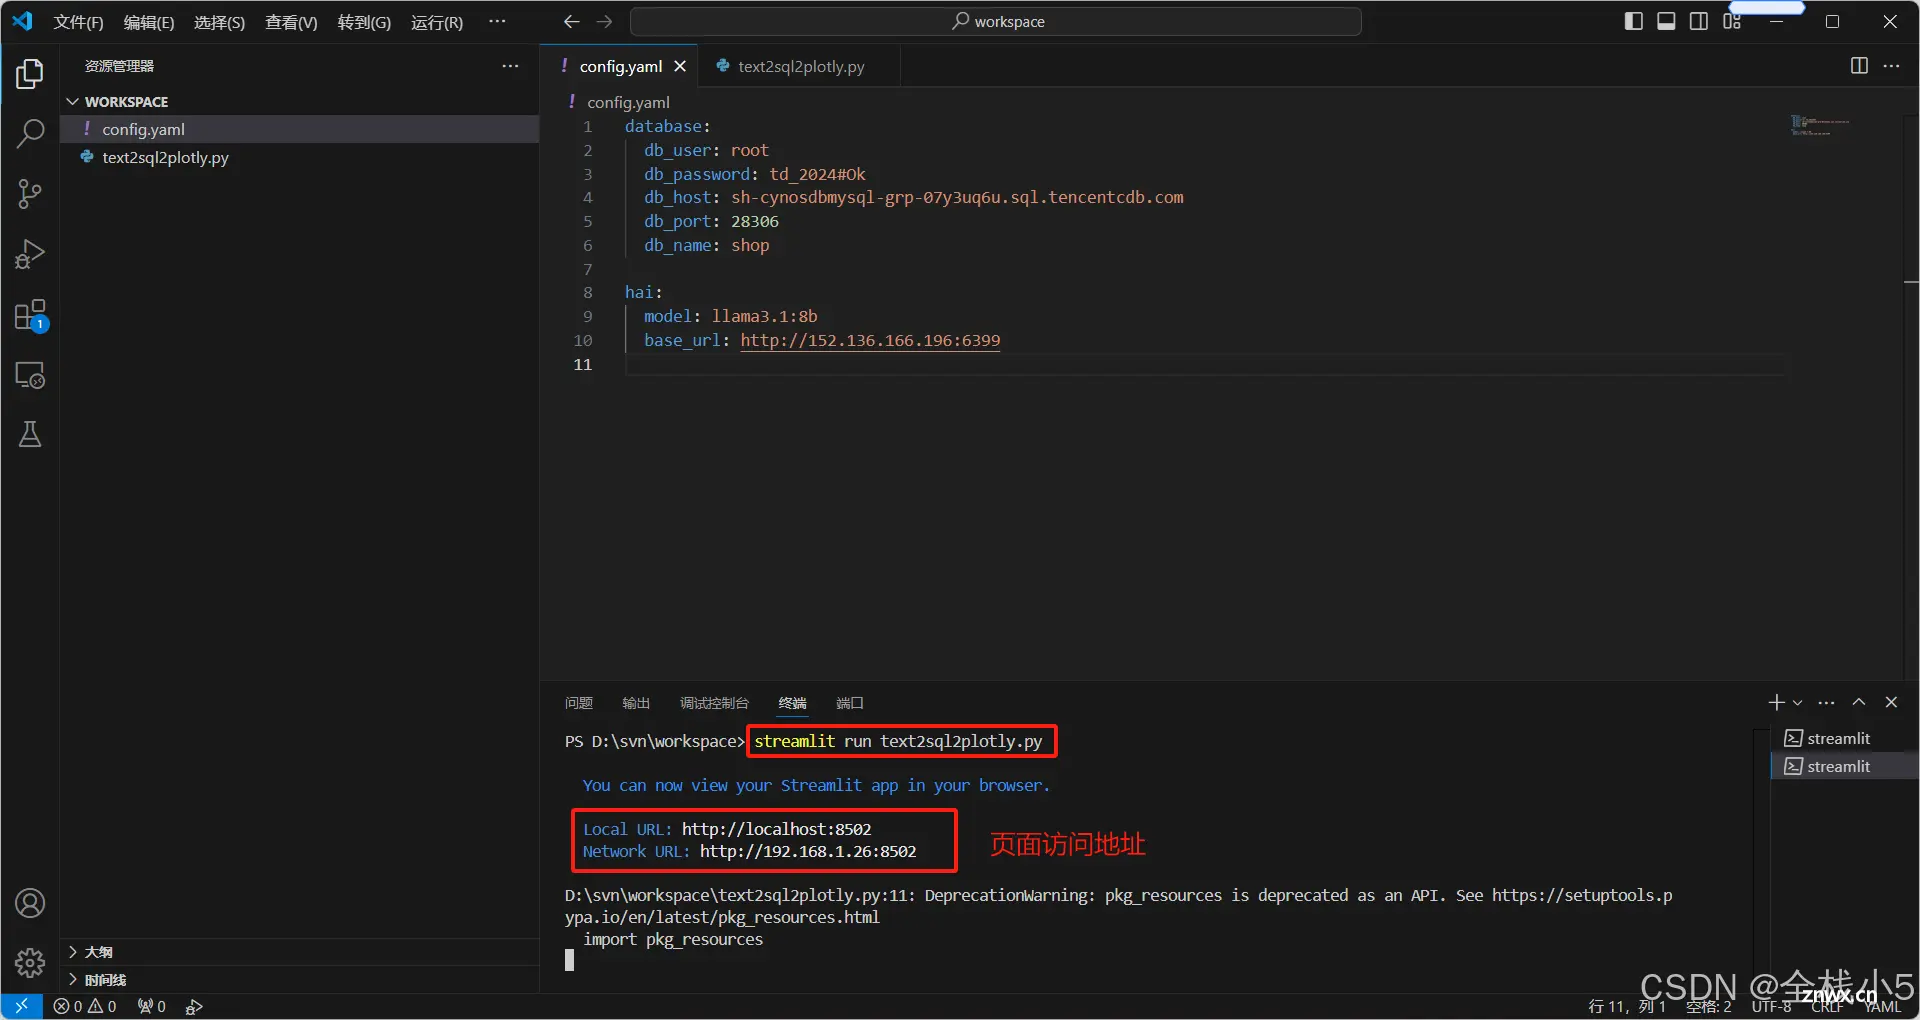Image resolution: width=1920 pixels, height=1020 pixels.
Task: Switch to the 调试控制台 debug console tab
Action: [714, 703]
